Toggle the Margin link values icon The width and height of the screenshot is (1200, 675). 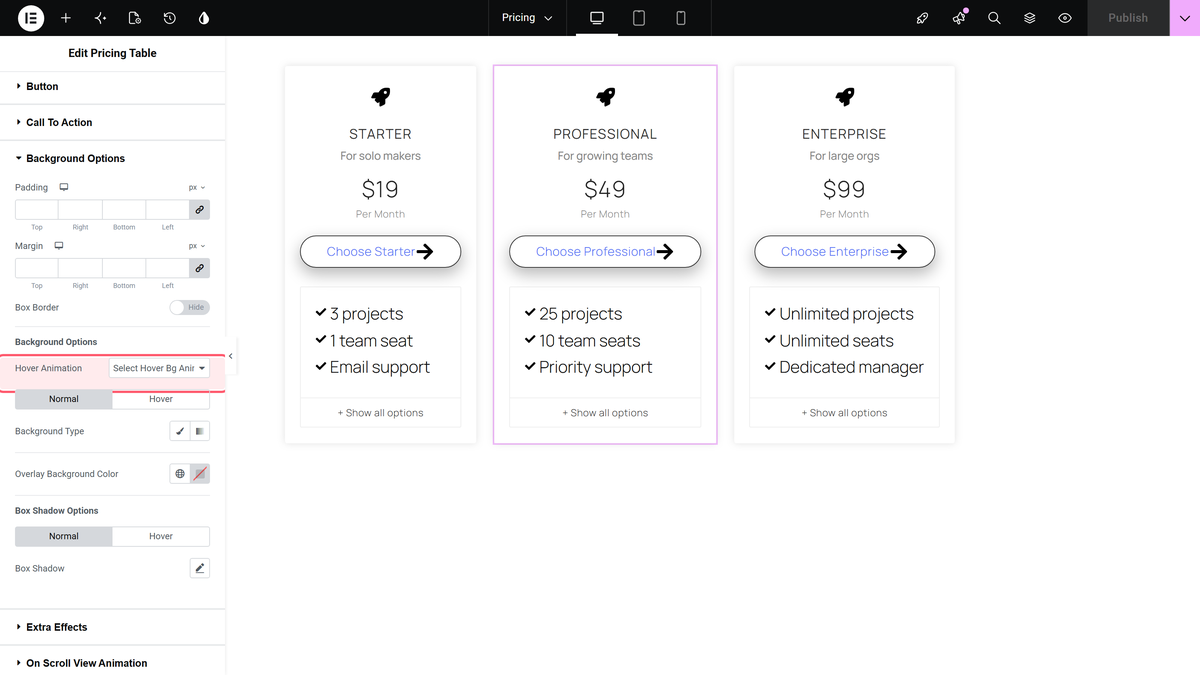point(200,269)
